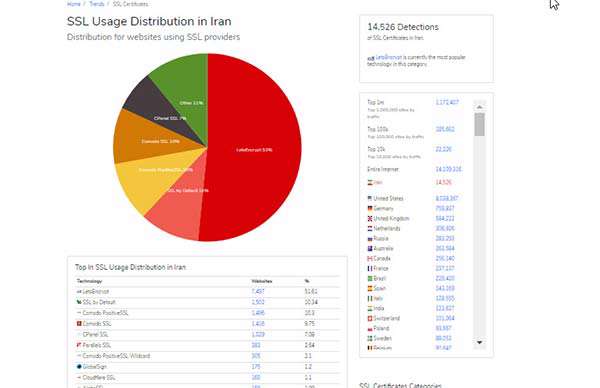Open the Home breadcrumb link
The image size is (600, 388).
click(x=73, y=4)
